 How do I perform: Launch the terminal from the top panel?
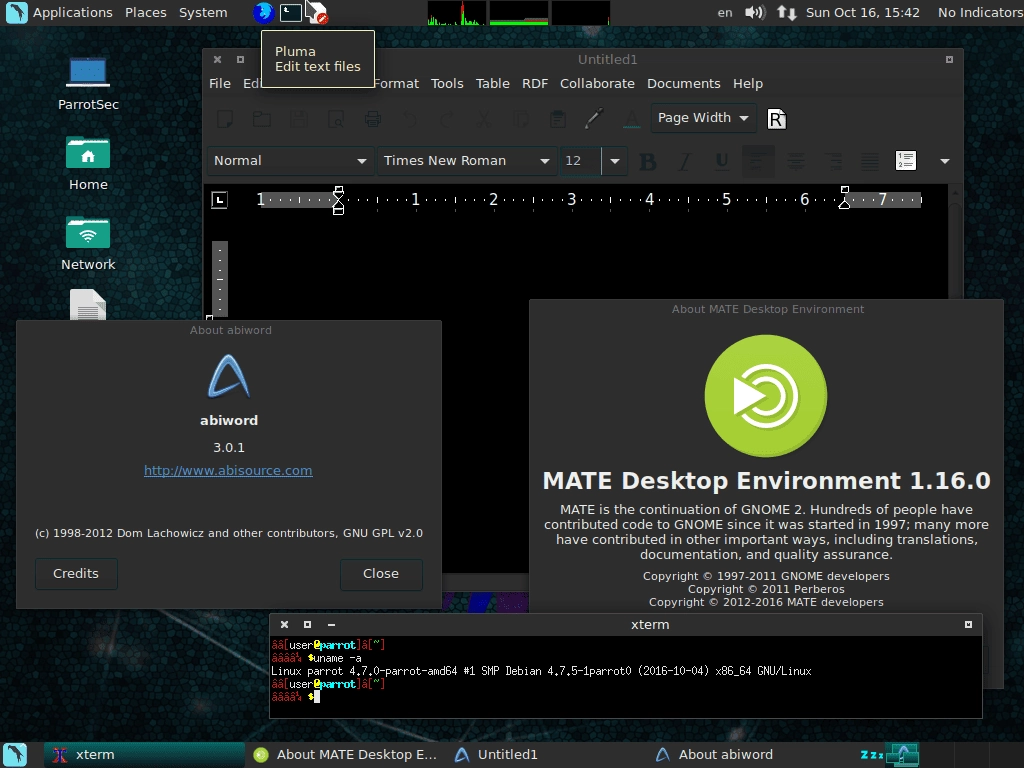[x=291, y=12]
